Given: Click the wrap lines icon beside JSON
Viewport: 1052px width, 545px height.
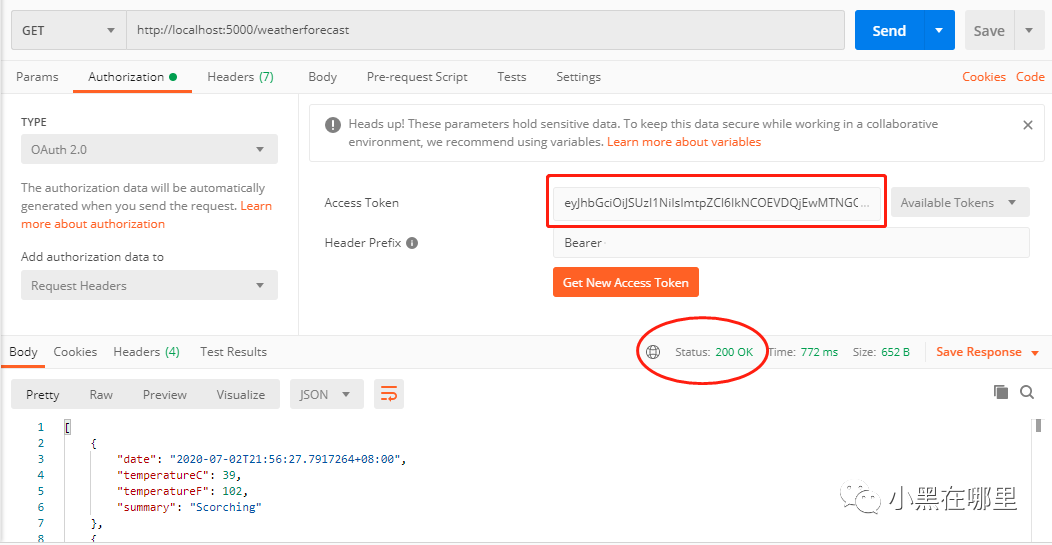Looking at the screenshot, I should click(389, 394).
